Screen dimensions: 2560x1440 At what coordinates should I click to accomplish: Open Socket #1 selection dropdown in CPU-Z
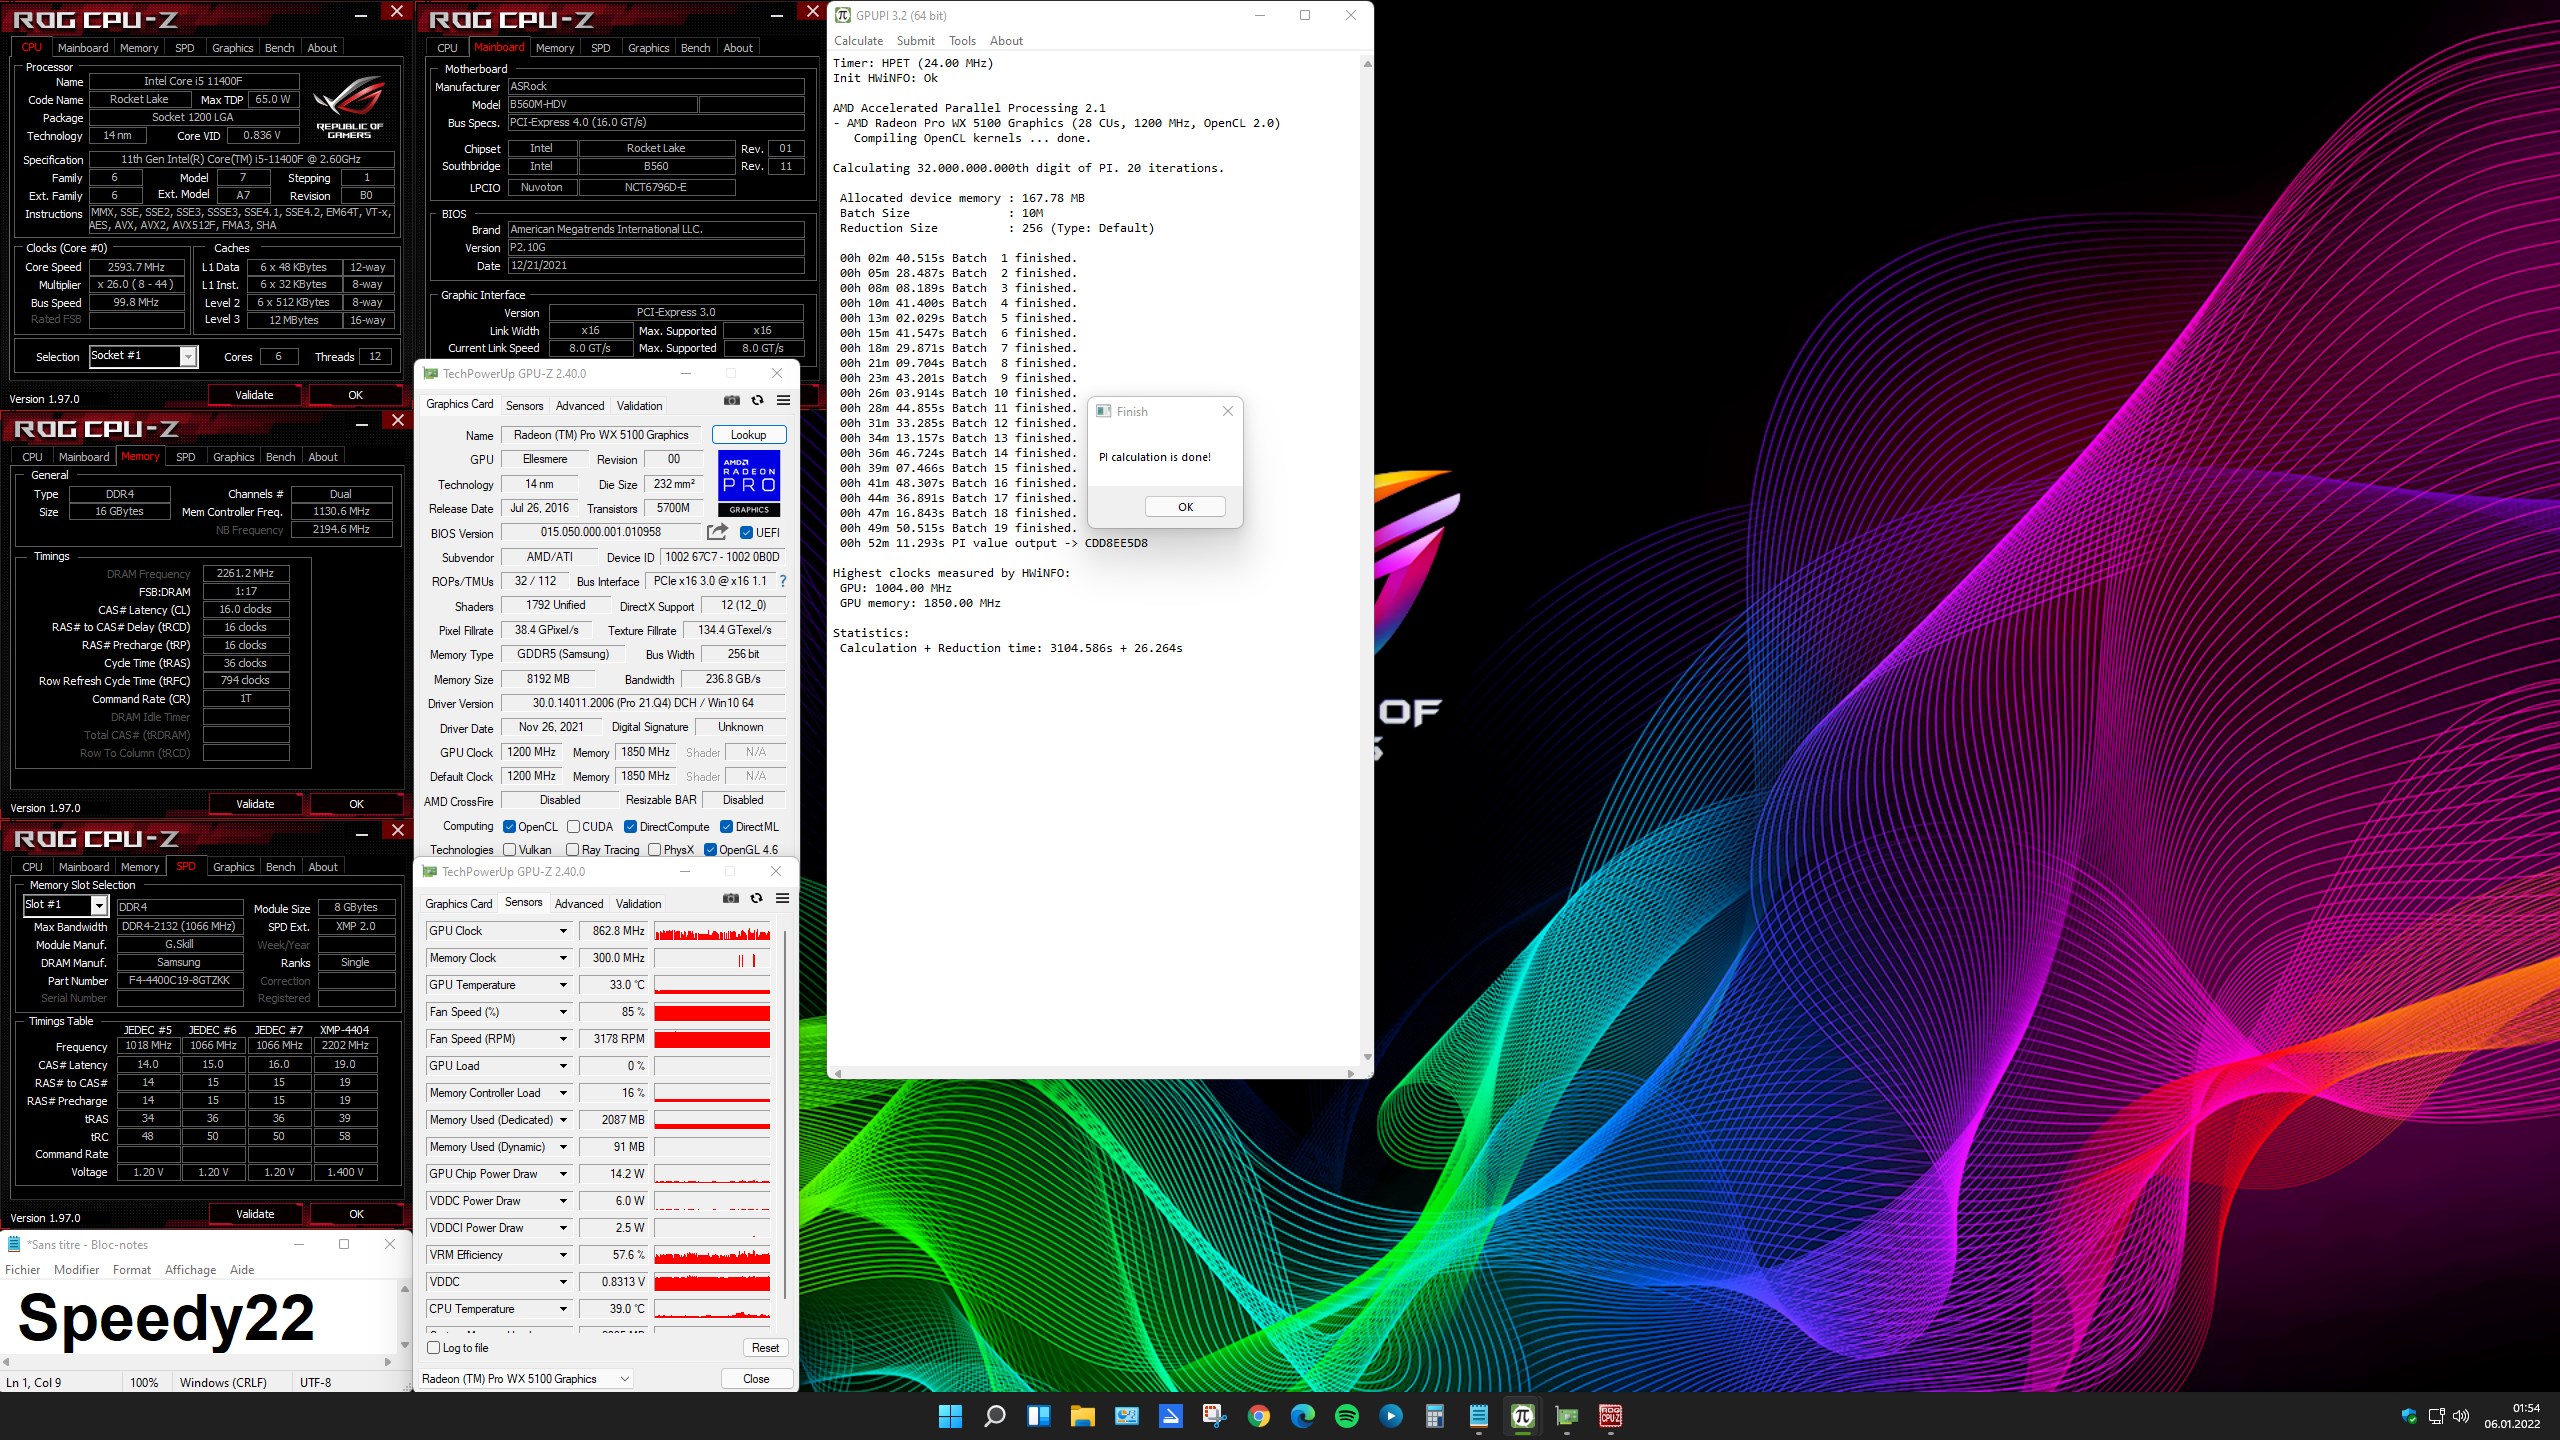click(x=187, y=357)
